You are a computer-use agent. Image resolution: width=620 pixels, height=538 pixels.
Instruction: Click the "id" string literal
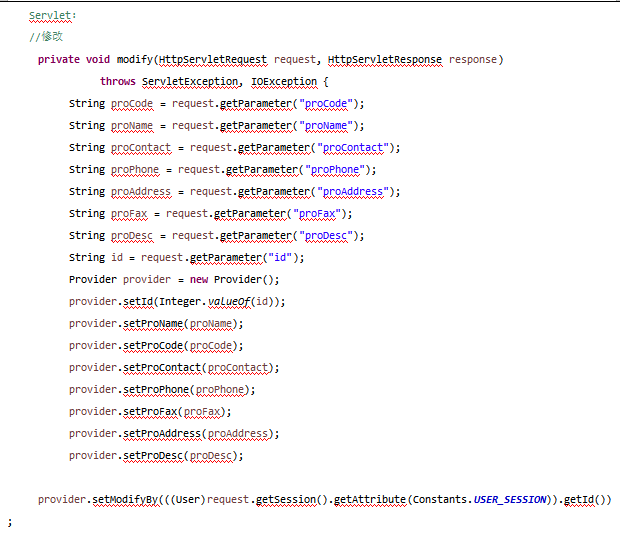pyautogui.click(x=280, y=258)
